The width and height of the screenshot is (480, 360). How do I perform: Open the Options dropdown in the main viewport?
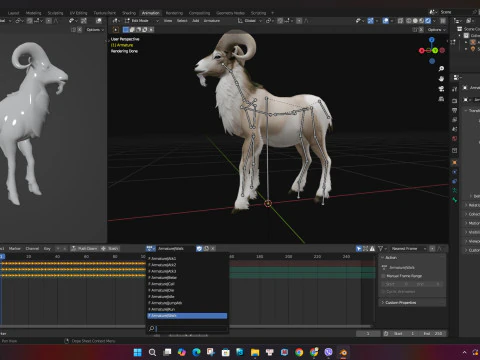437,30
